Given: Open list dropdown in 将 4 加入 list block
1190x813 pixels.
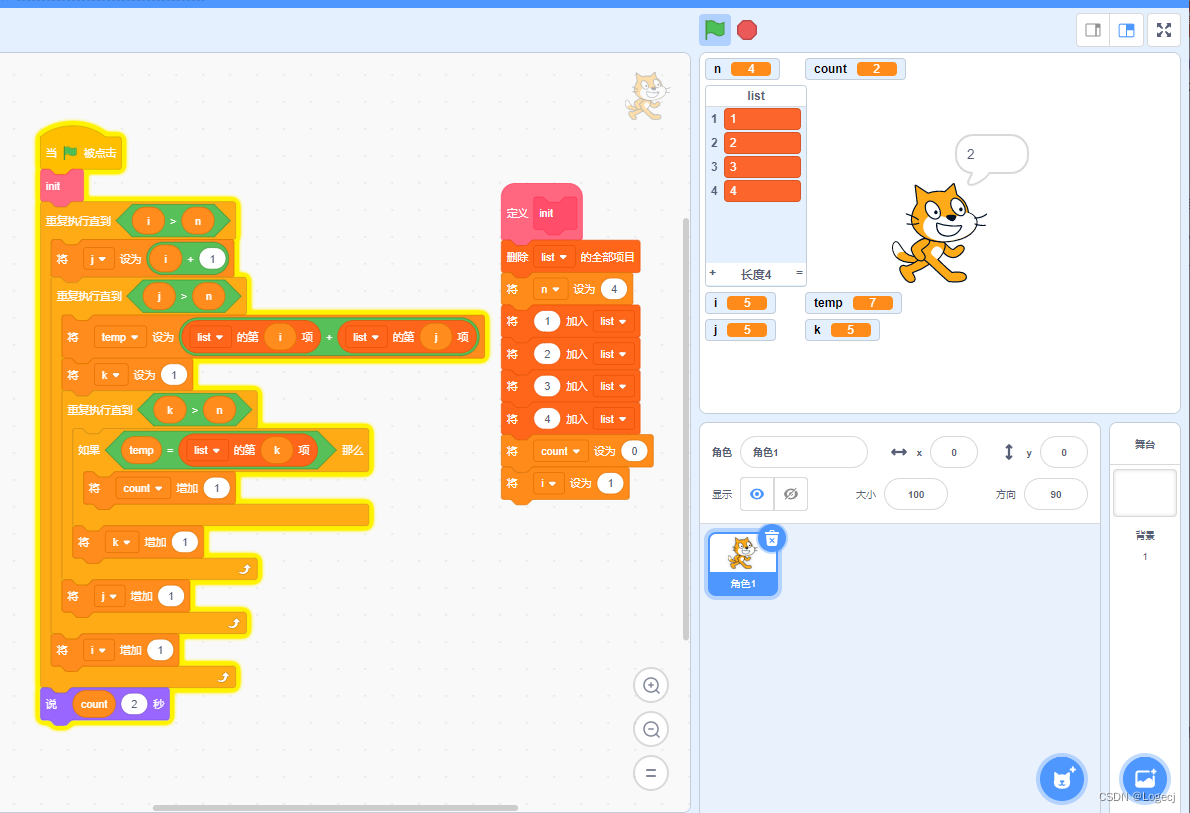Looking at the screenshot, I should pyautogui.click(x=613, y=418).
